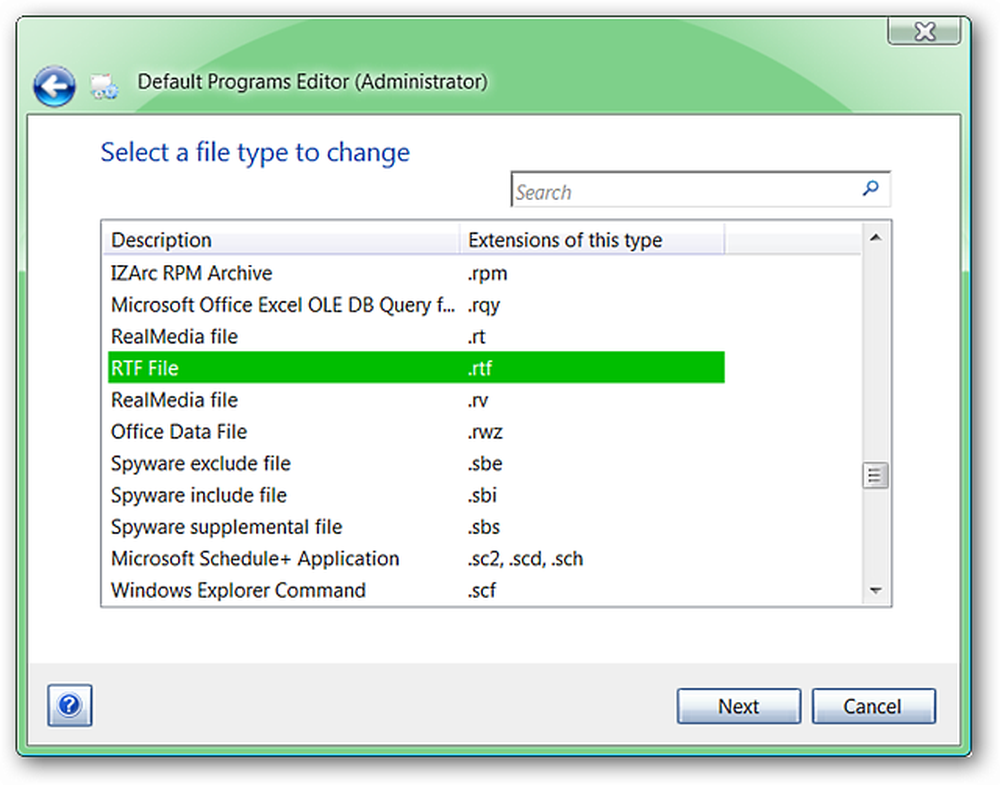
Task: Click the blue back arrow button
Action: tap(54, 86)
